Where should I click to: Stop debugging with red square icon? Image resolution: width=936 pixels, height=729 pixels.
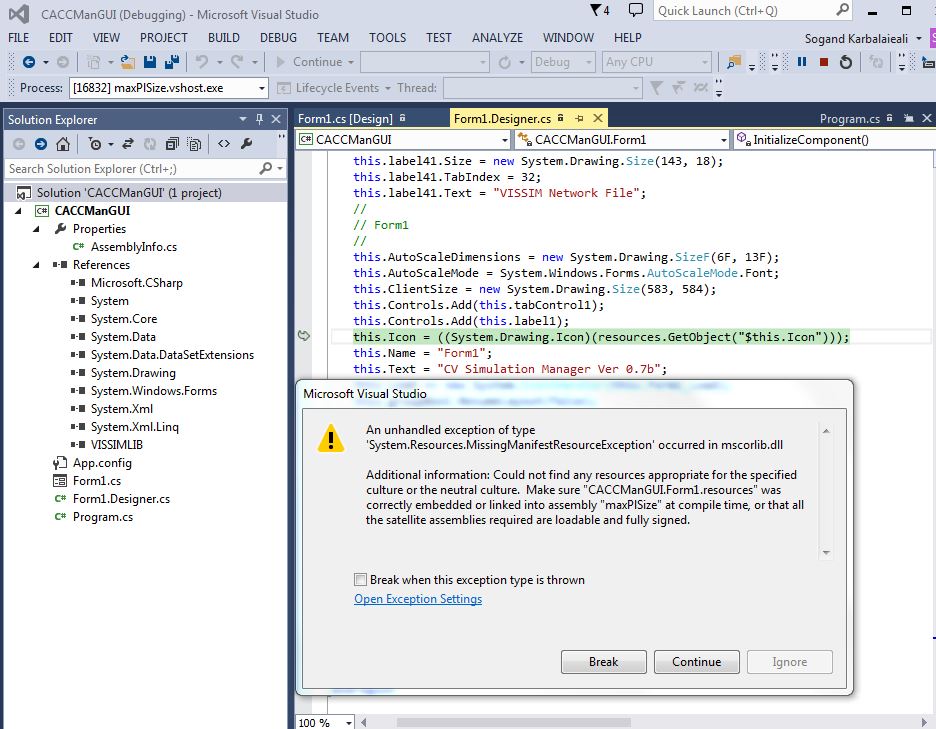click(x=824, y=61)
